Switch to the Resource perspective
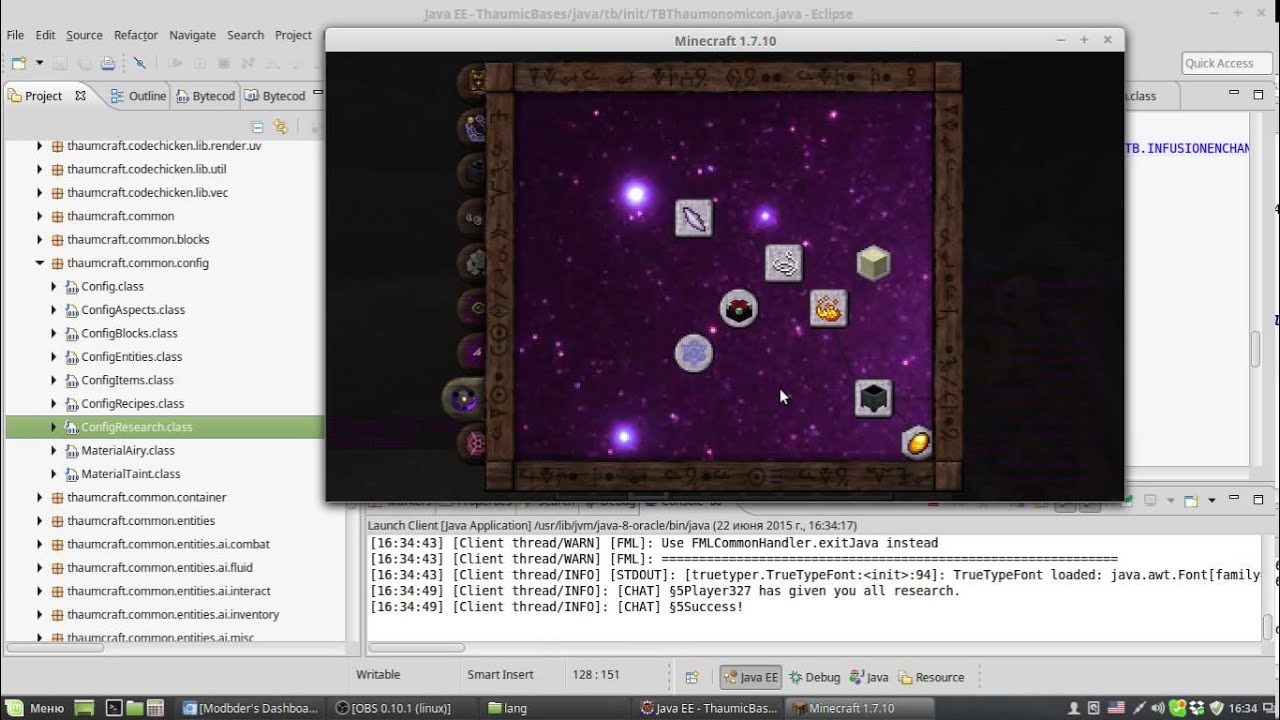 point(931,677)
